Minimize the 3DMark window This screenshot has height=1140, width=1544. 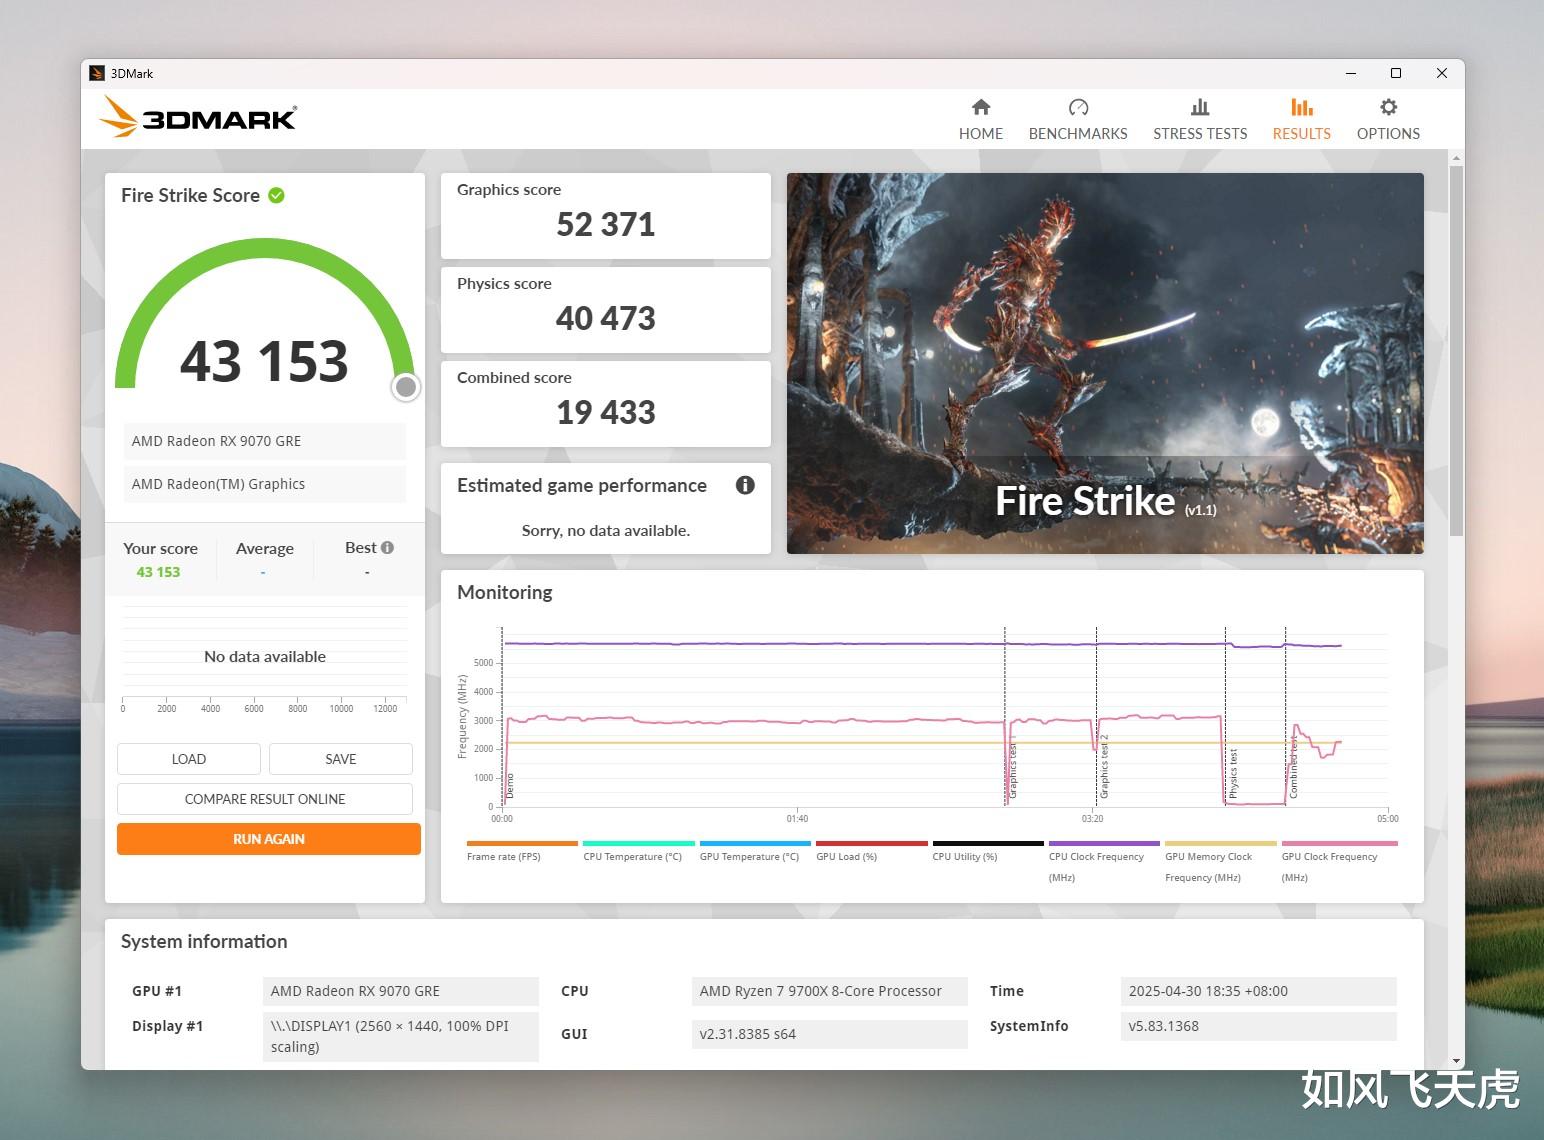coord(1351,73)
